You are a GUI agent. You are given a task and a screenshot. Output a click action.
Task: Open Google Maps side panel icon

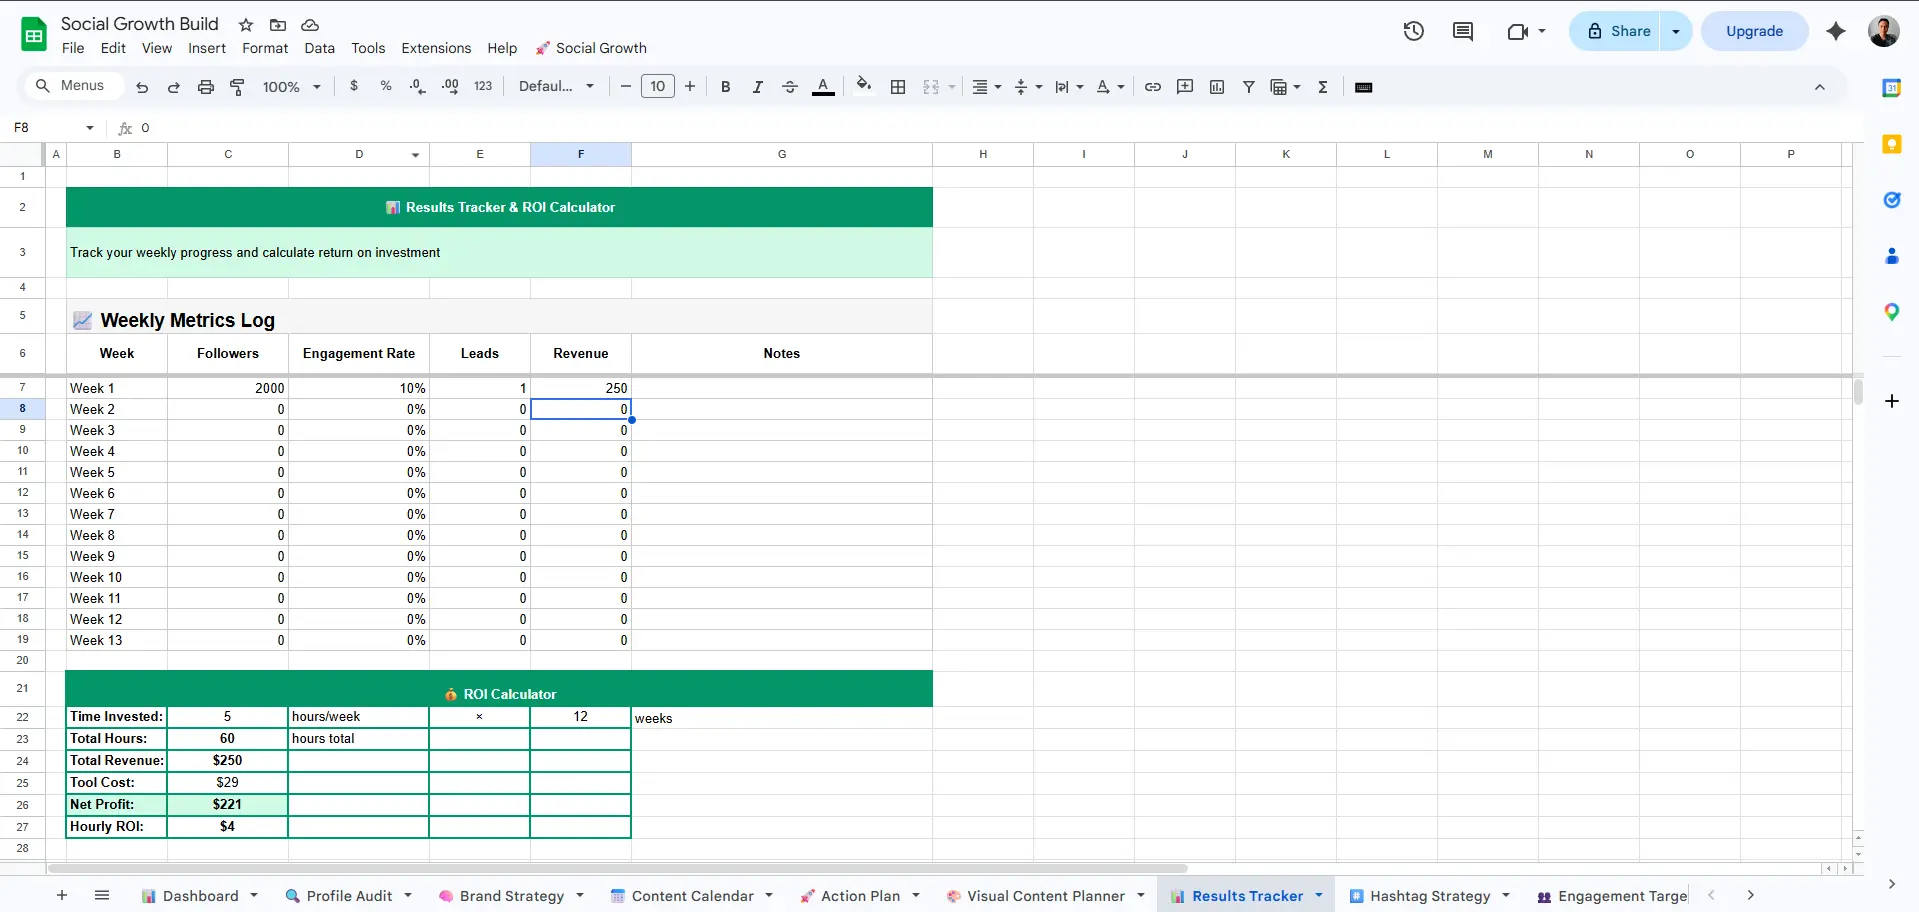(1891, 312)
